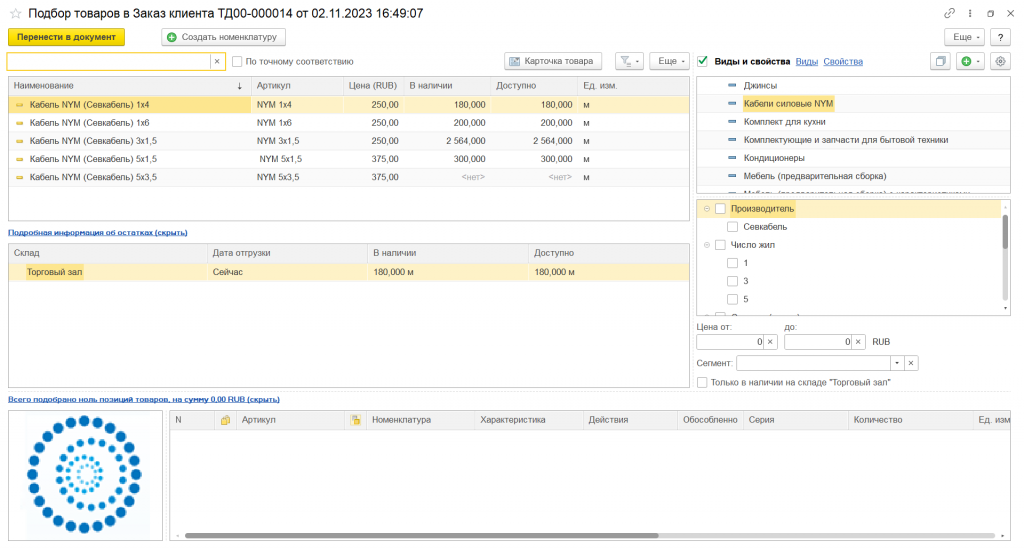Select Кабели силовые NYM product type
This screenshot has height=549, width=1024.
[788, 104]
